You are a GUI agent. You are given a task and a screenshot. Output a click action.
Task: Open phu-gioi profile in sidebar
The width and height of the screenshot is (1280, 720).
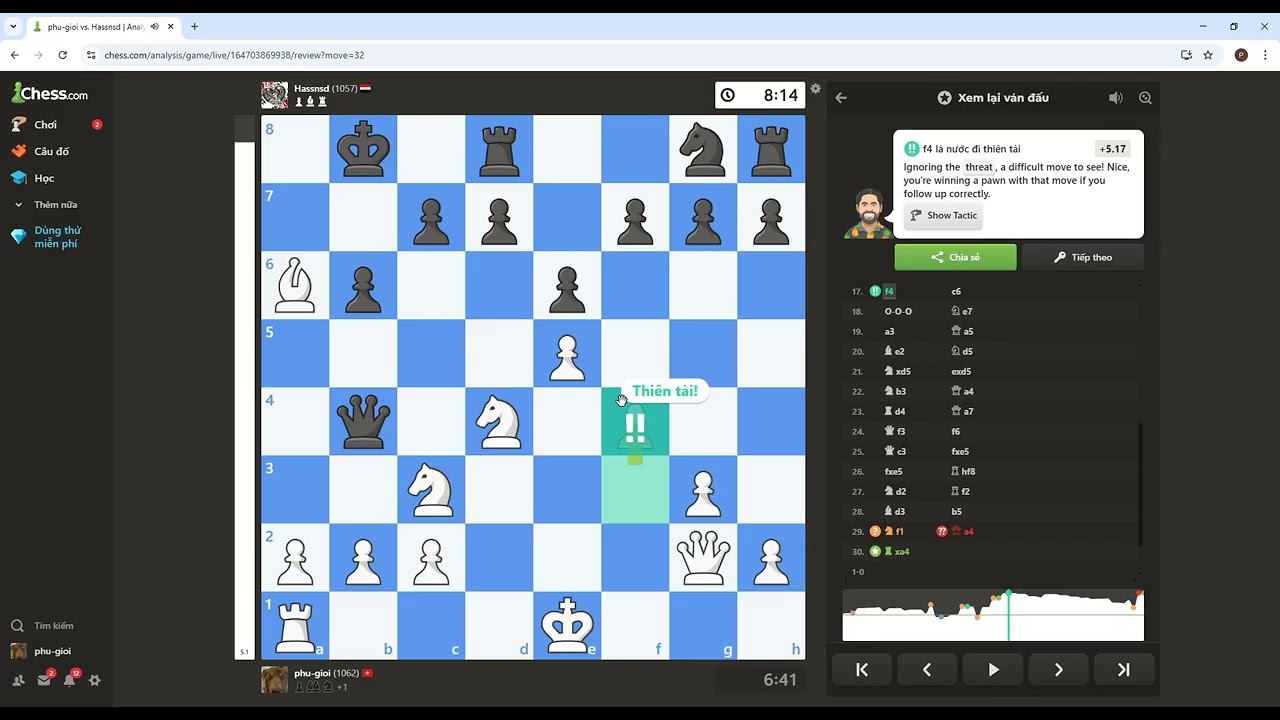(x=52, y=651)
